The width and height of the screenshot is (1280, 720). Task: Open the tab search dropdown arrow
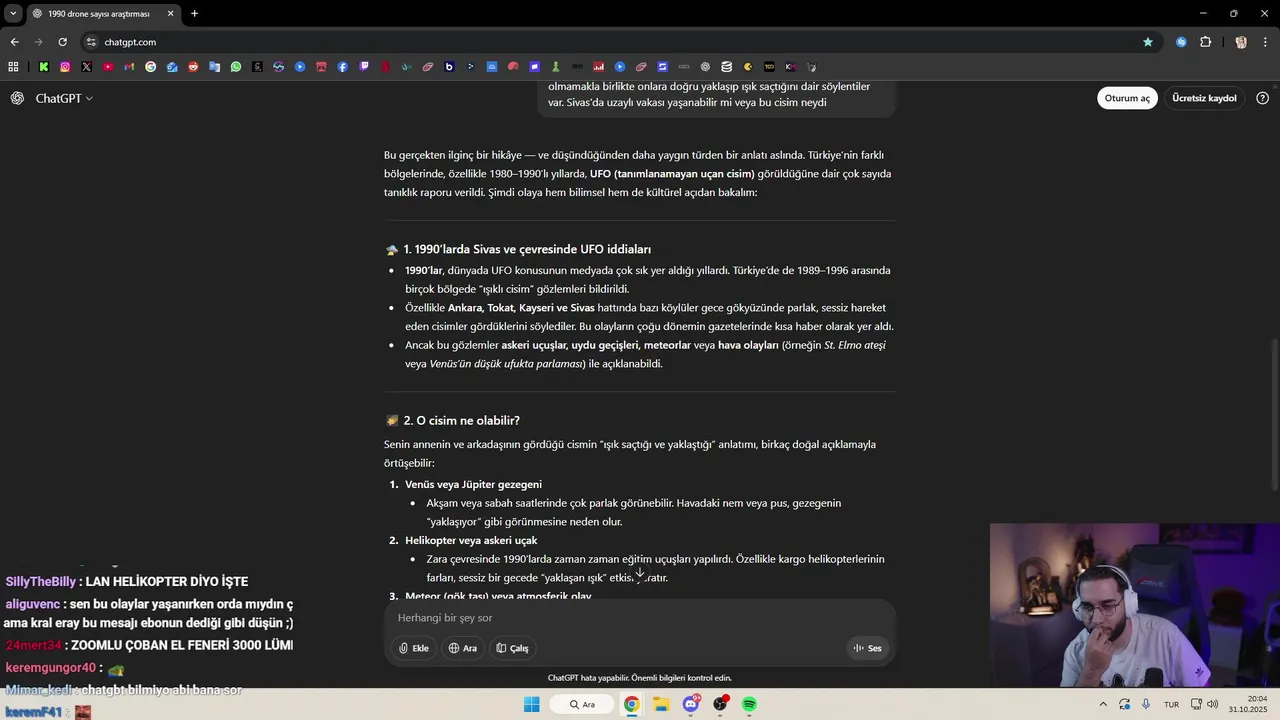pyautogui.click(x=13, y=13)
